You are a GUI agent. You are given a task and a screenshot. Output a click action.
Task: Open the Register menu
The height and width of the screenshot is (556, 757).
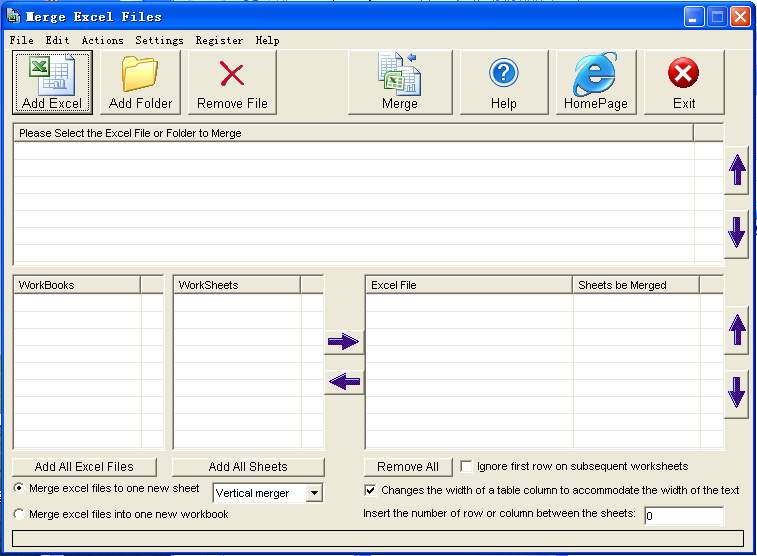[219, 41]
